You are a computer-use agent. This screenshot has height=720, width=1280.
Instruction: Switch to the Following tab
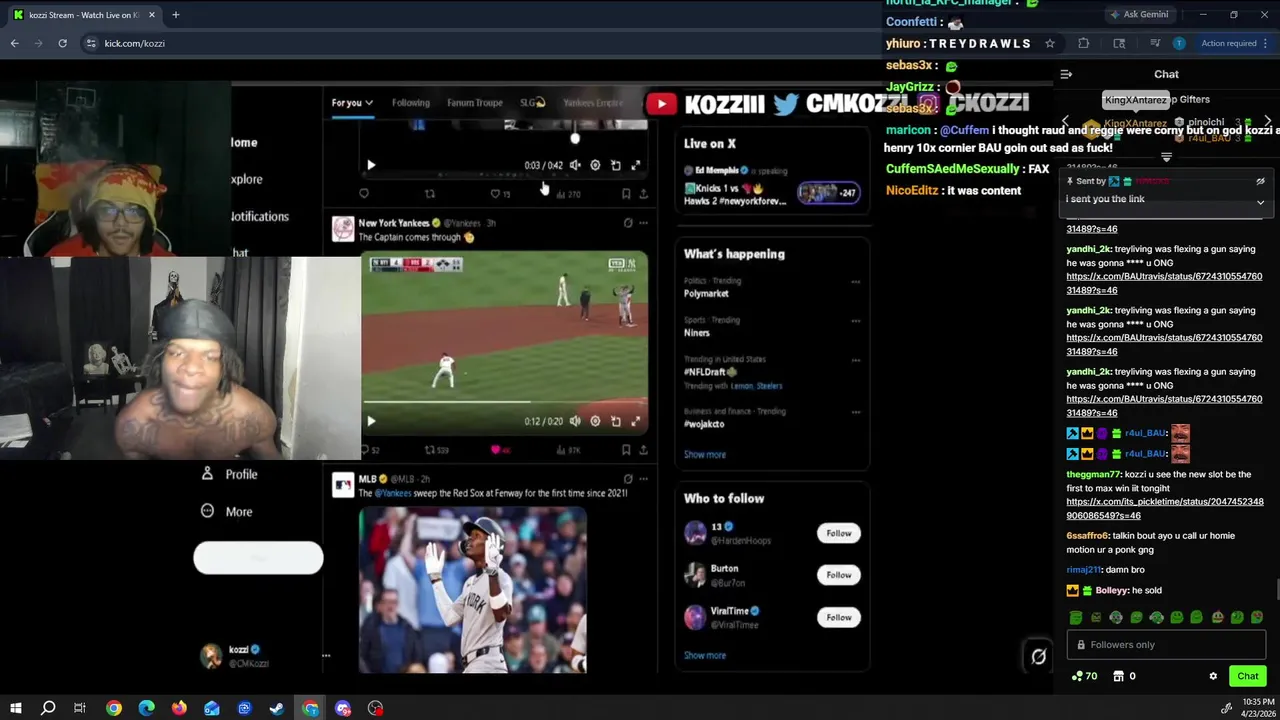pyautogui.click(x=410, y=102)
